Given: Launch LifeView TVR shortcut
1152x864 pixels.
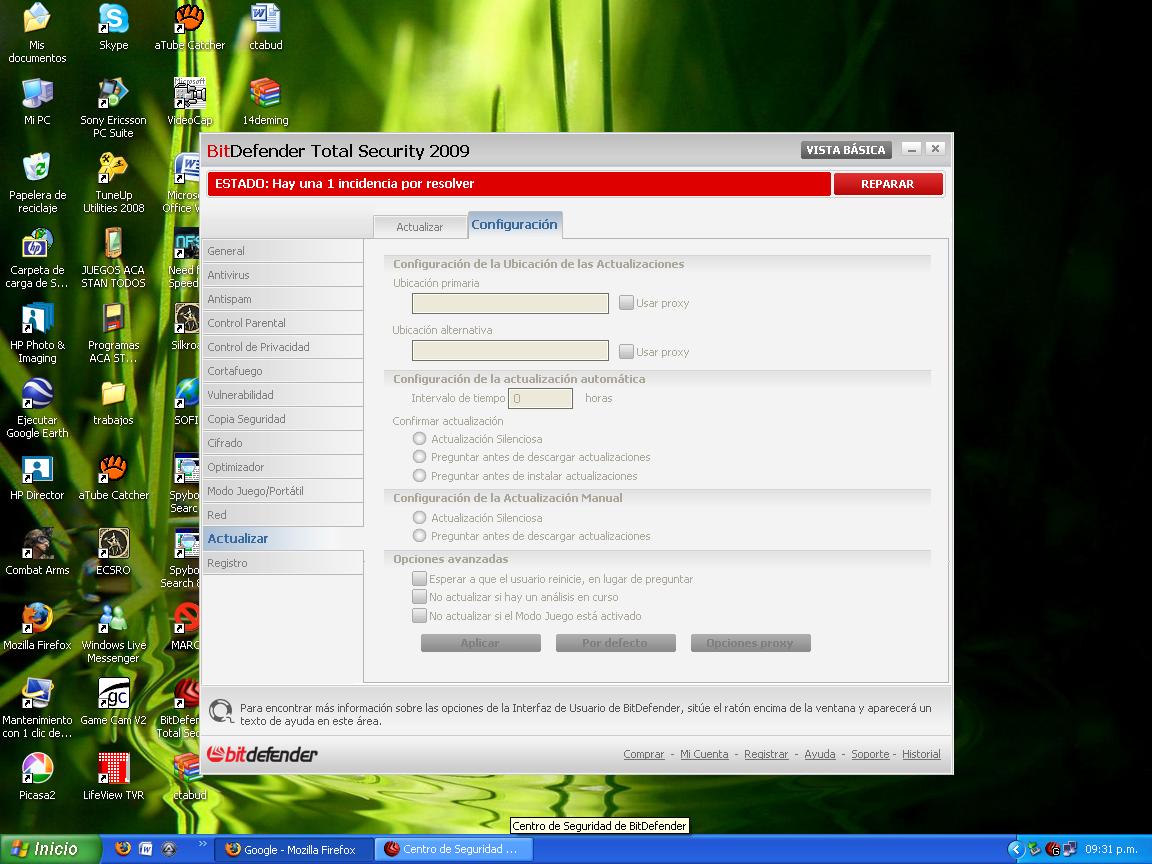Looking at the screenshot, I should click(113, 776).
